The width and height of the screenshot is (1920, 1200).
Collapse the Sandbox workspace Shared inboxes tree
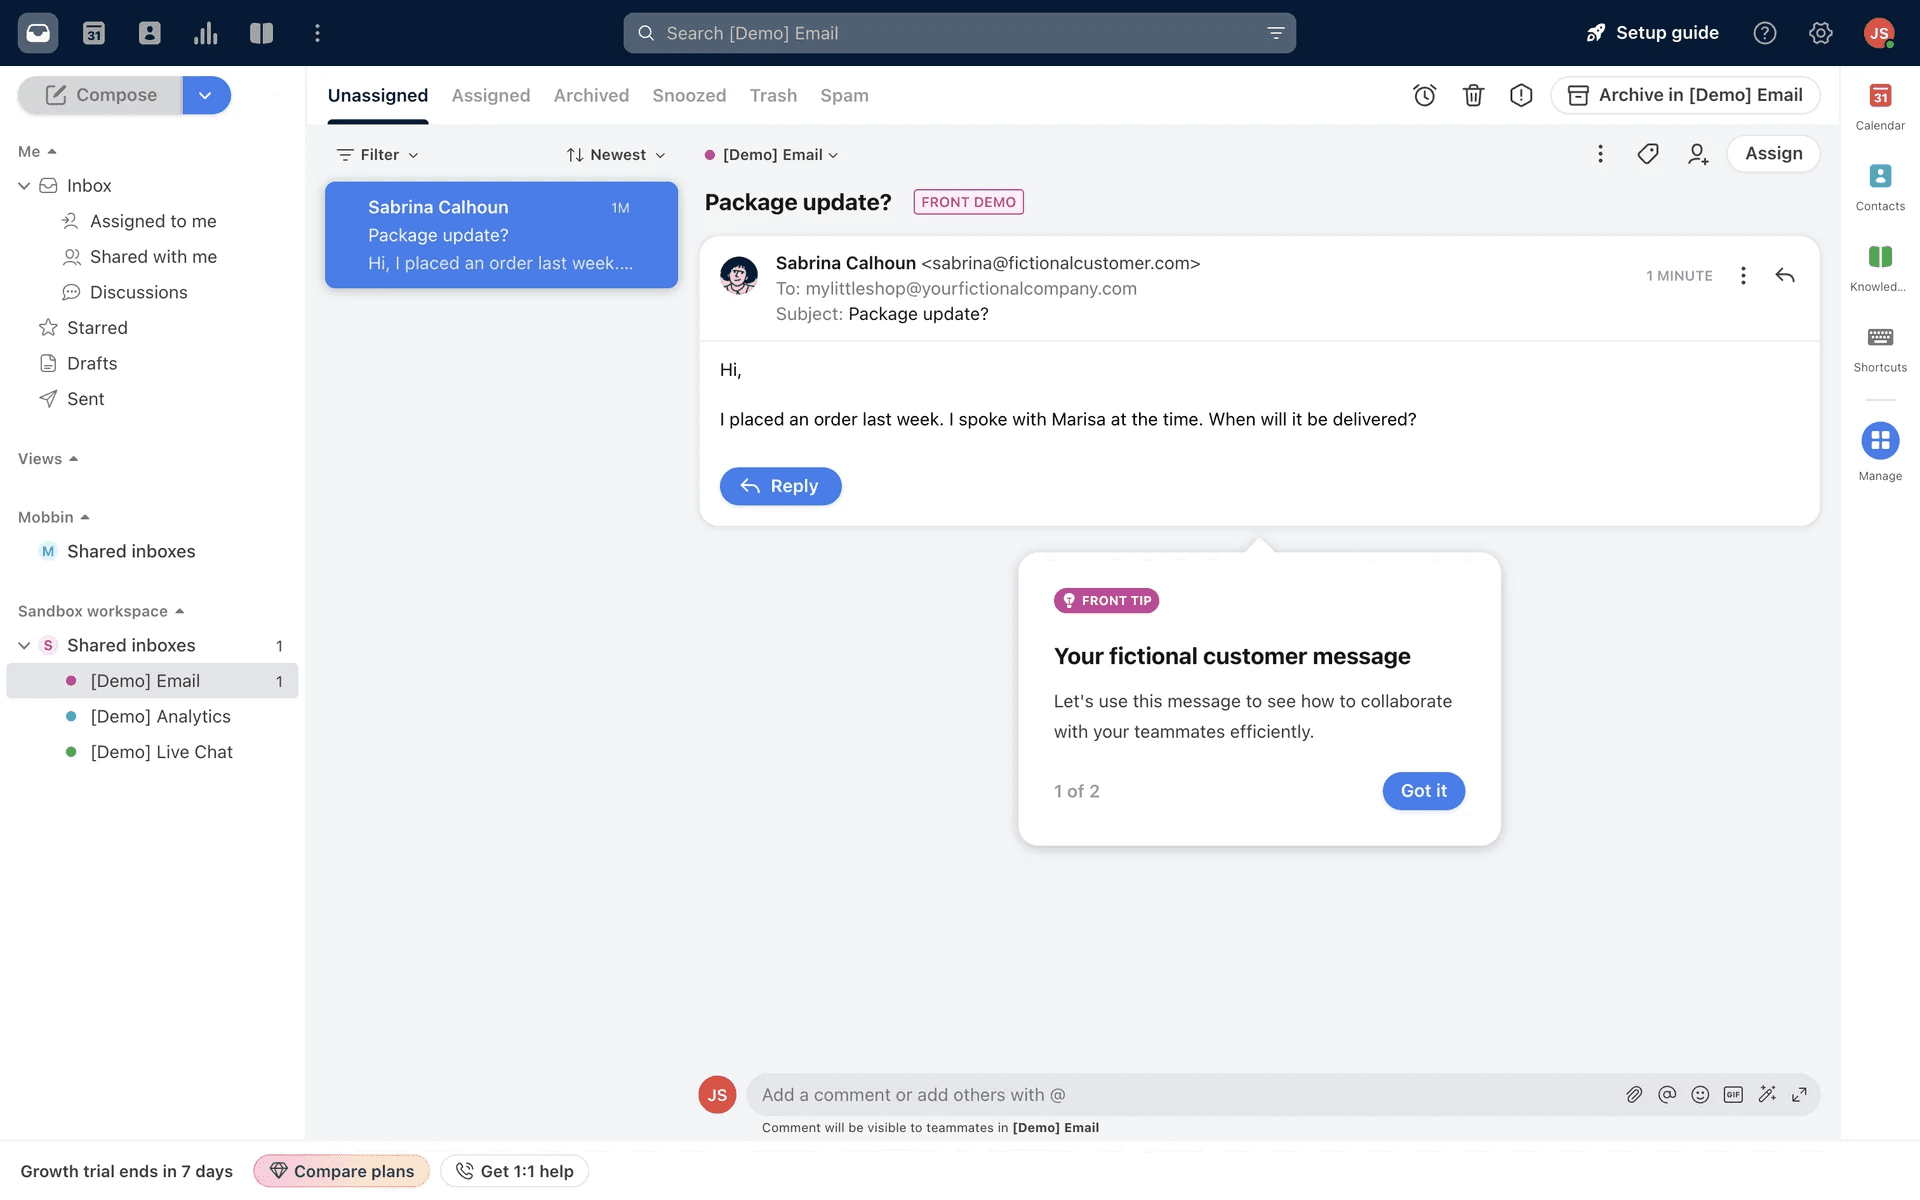pyautogui.click(x=24, y=646)
